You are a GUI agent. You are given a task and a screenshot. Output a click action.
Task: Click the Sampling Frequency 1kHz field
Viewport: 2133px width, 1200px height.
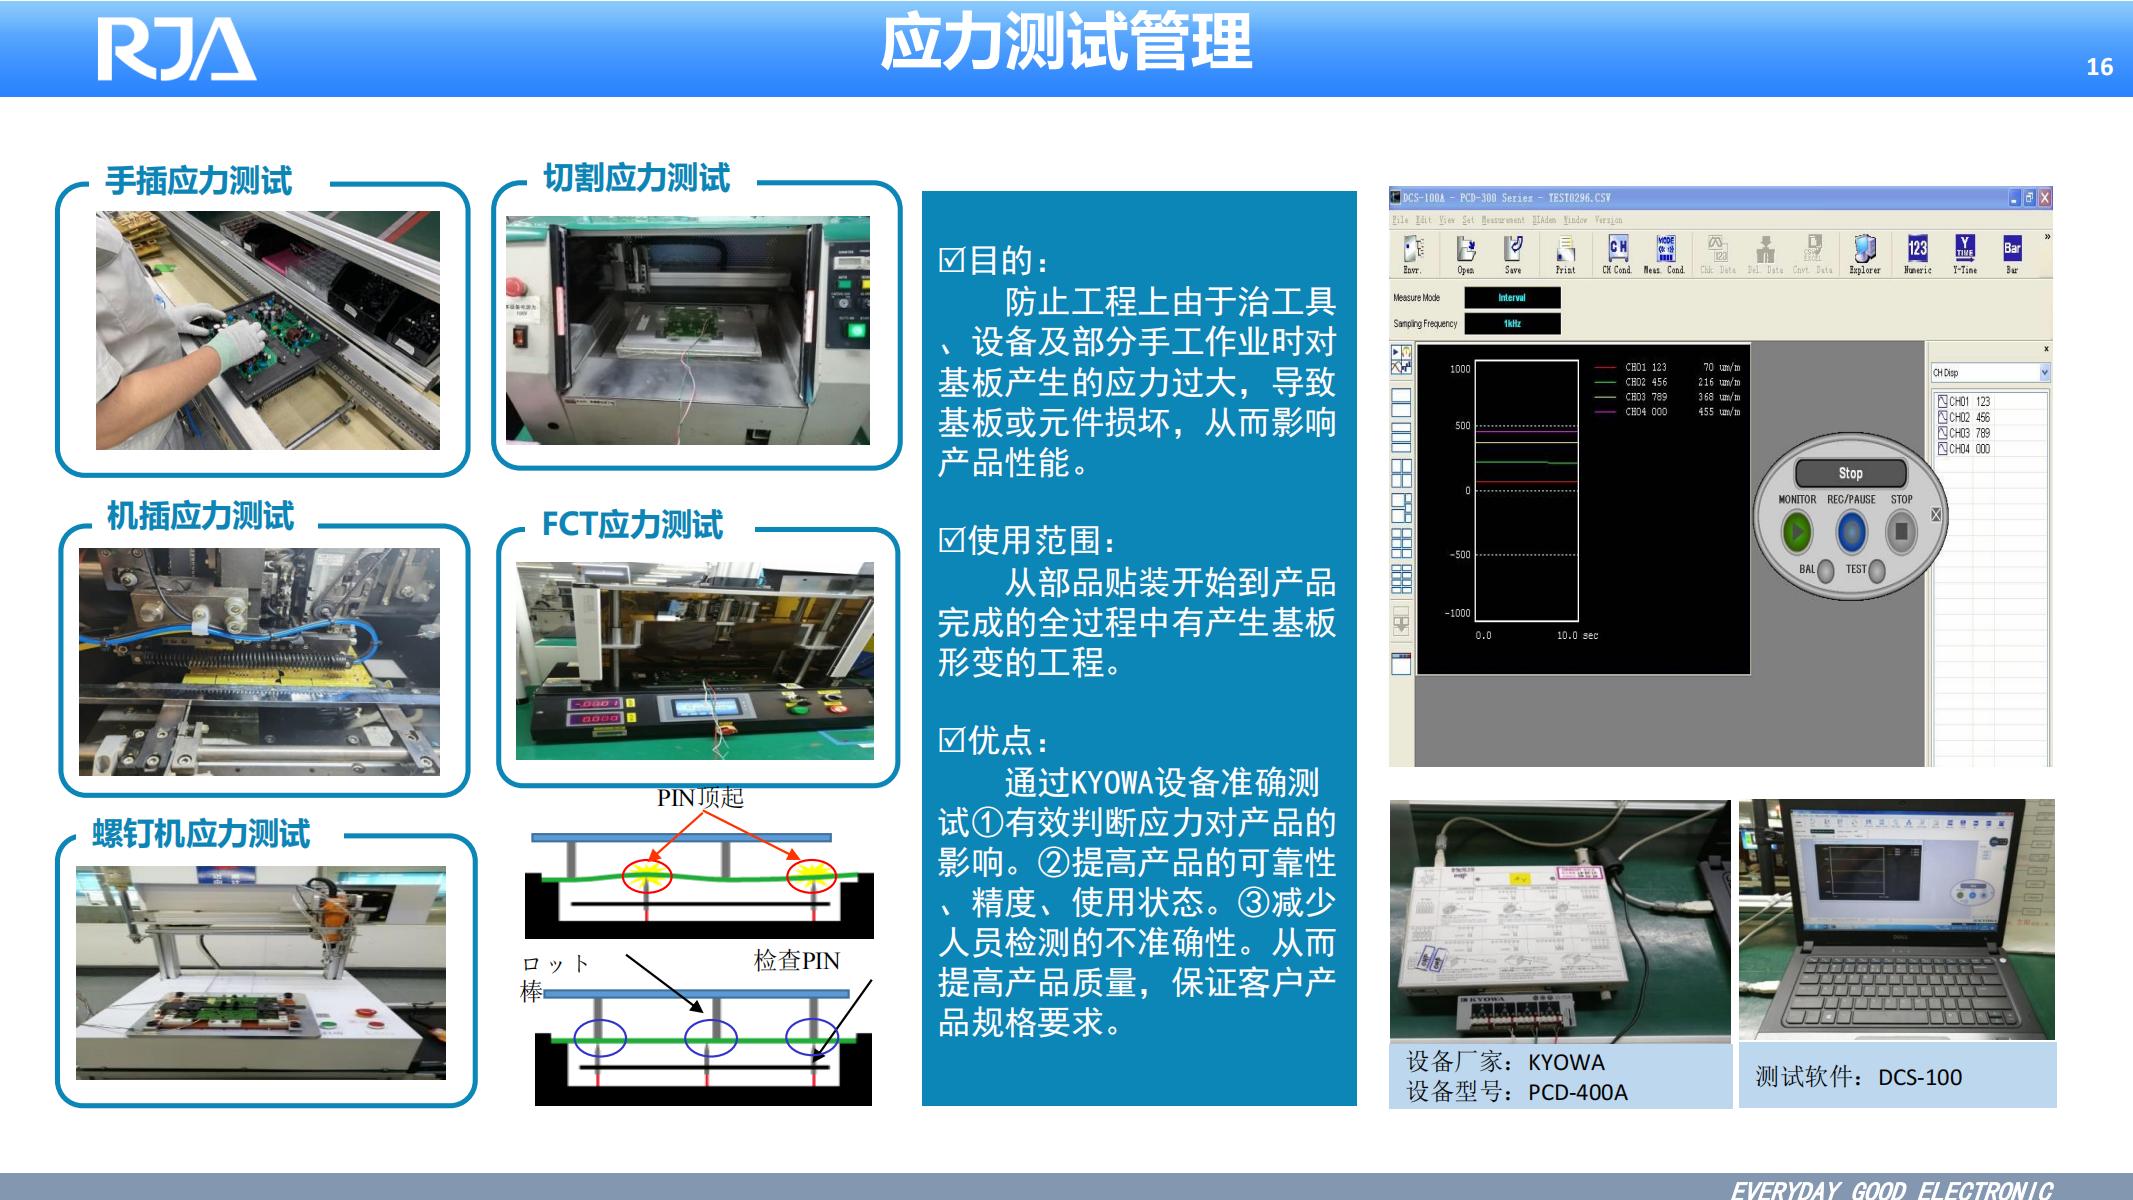(x=1512, y=324)
